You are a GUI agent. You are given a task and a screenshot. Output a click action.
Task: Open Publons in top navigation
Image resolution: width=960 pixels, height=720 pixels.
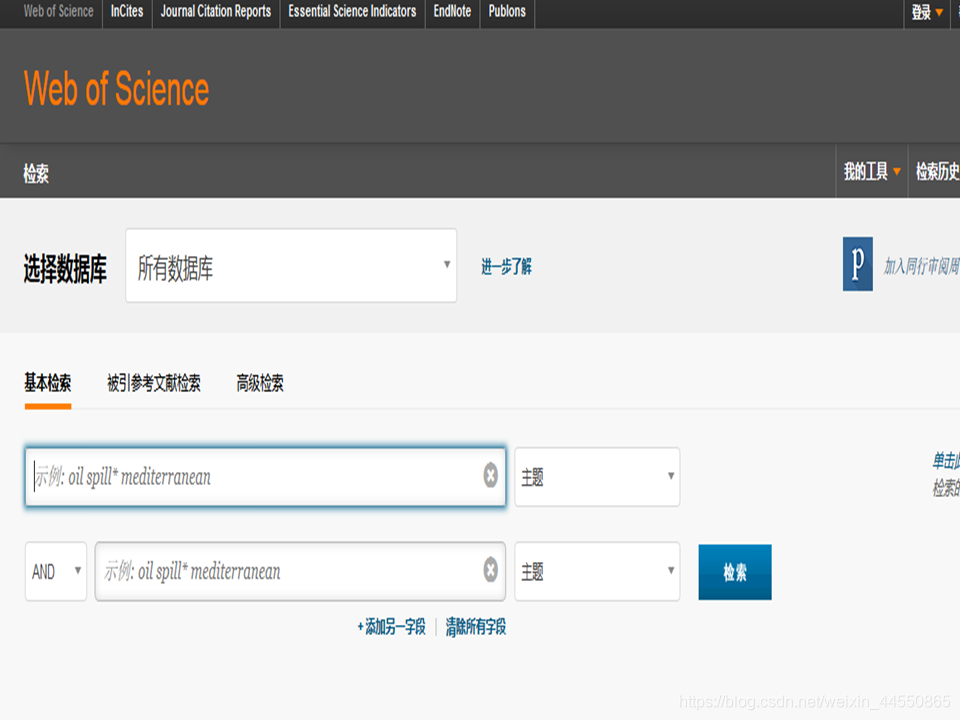507,11
